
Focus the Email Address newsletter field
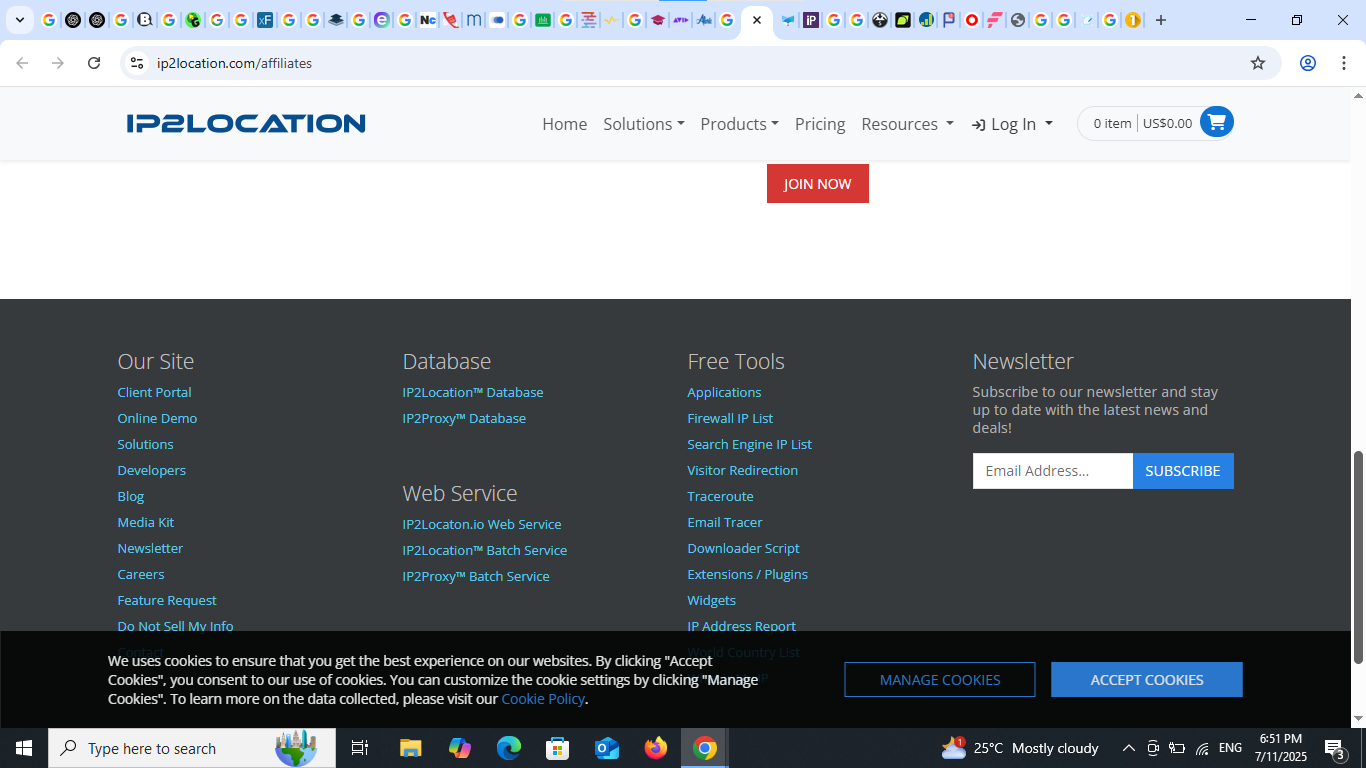coord(1053,471)
